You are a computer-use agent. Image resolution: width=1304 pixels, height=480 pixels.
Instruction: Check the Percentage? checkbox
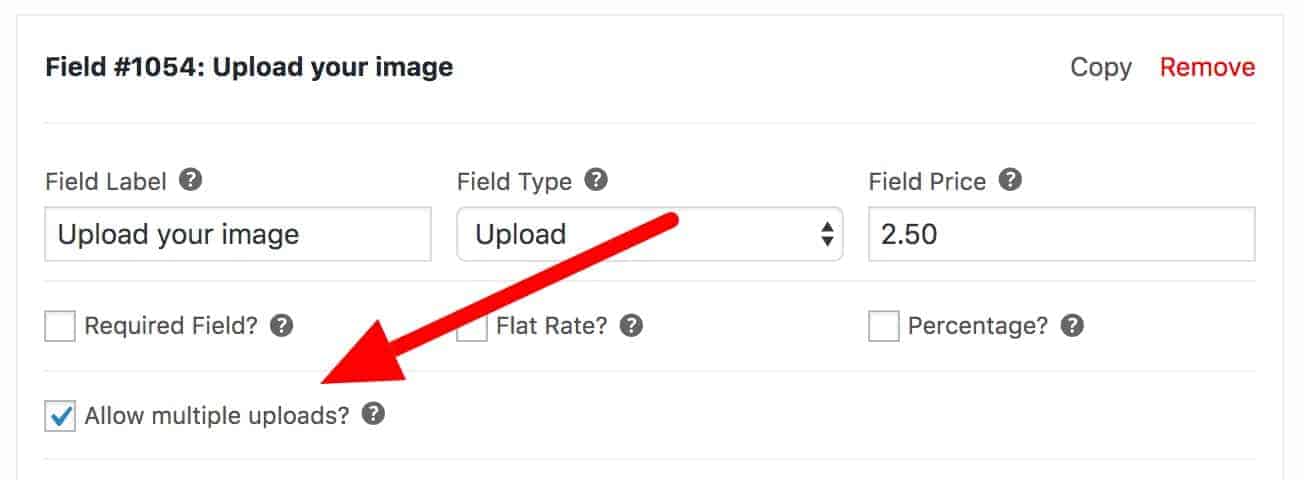click(884, 326)
